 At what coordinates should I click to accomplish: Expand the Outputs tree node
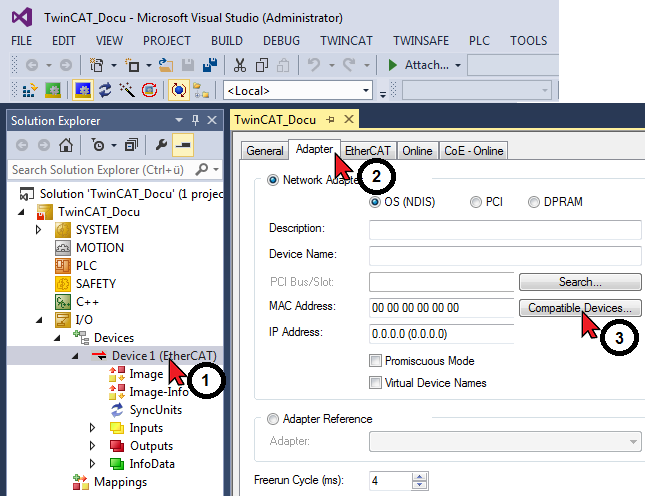(93, 446)
